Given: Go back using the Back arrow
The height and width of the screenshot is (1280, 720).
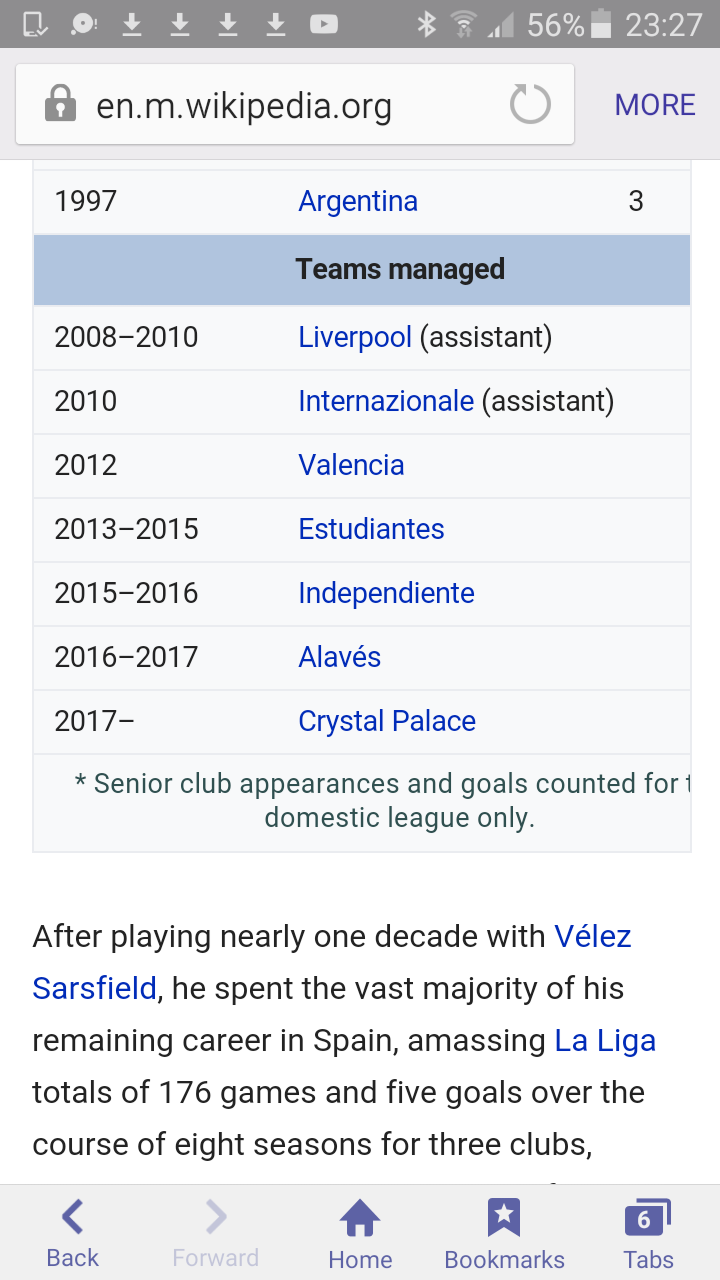Looking at the screenshot, I should point(72,1219).
